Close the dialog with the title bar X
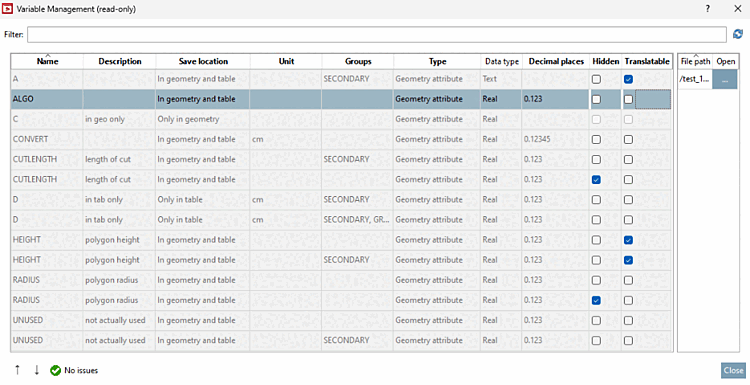Viewport: 750px width, 385px height. click(738, 9)
